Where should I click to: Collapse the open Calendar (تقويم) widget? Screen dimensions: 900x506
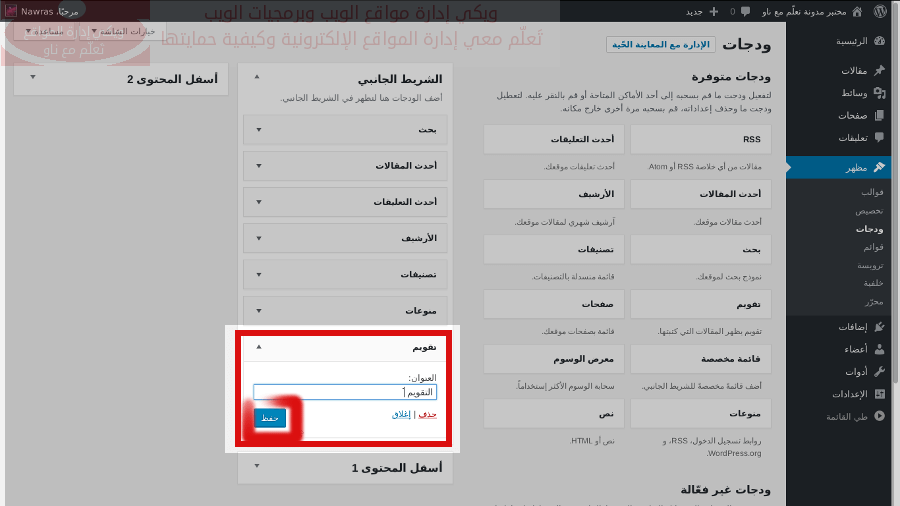(259, 347)
